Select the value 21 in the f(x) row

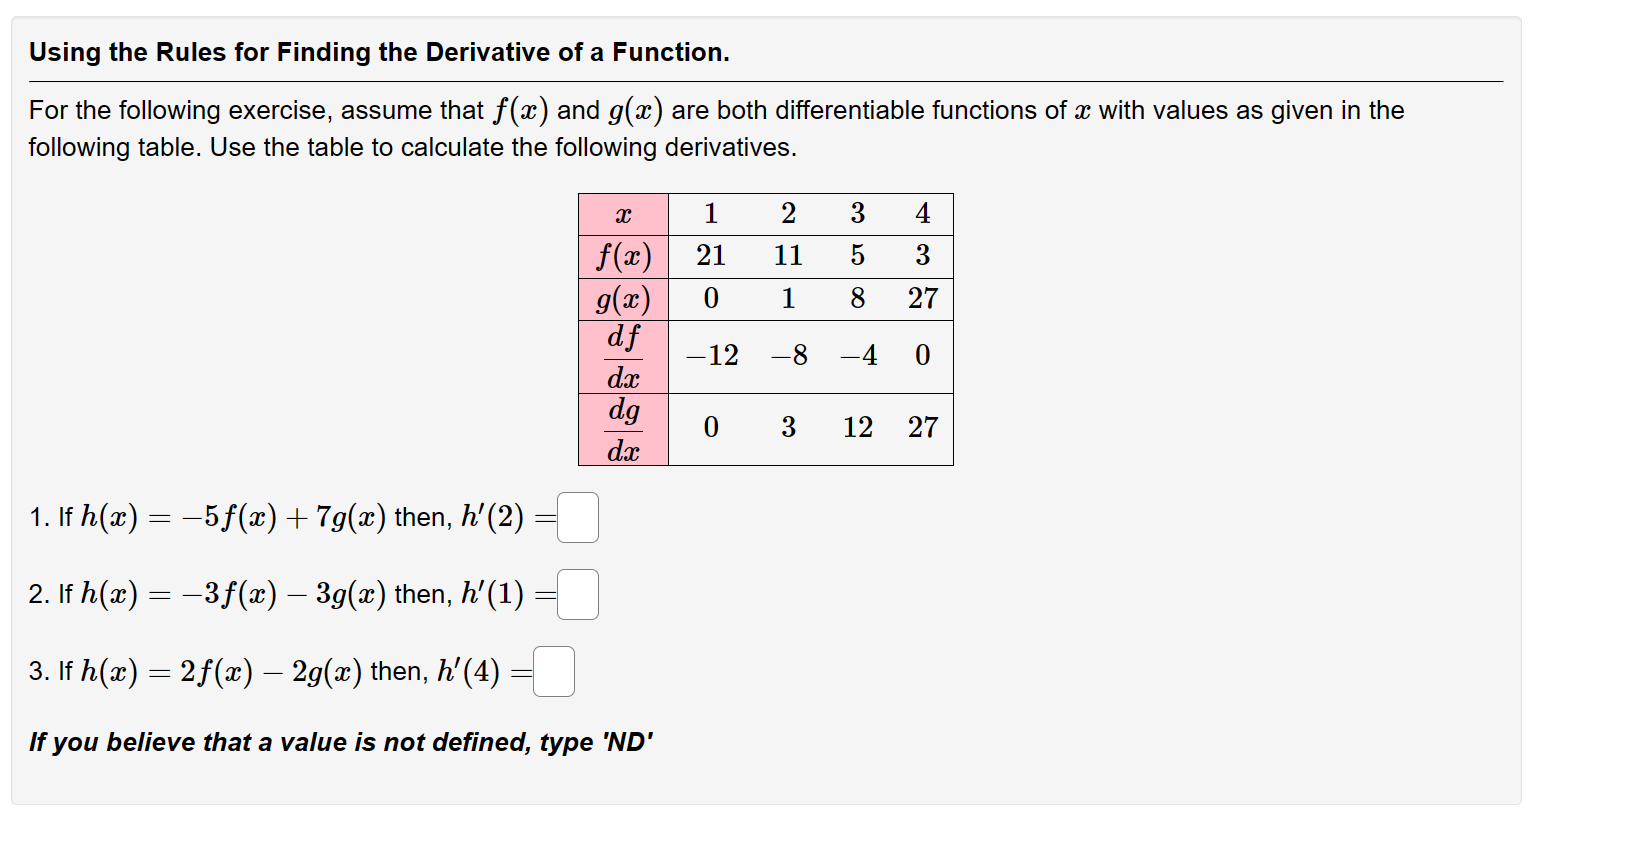[x=711, y=256]
